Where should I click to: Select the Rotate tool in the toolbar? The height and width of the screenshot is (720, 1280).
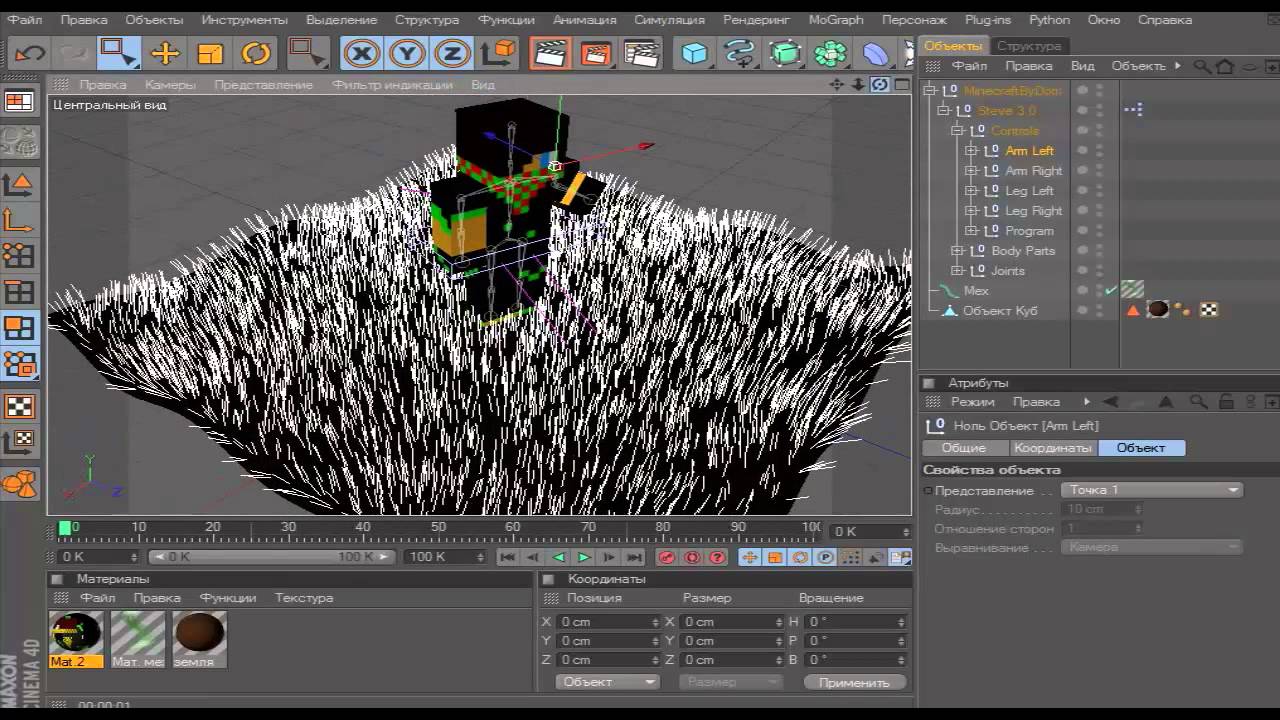(x=256, y=54)
